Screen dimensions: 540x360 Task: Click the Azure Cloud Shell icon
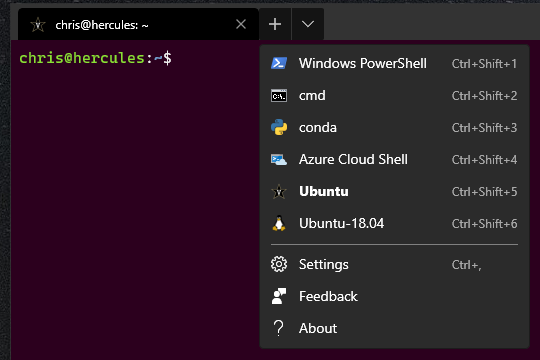[279, 160]
